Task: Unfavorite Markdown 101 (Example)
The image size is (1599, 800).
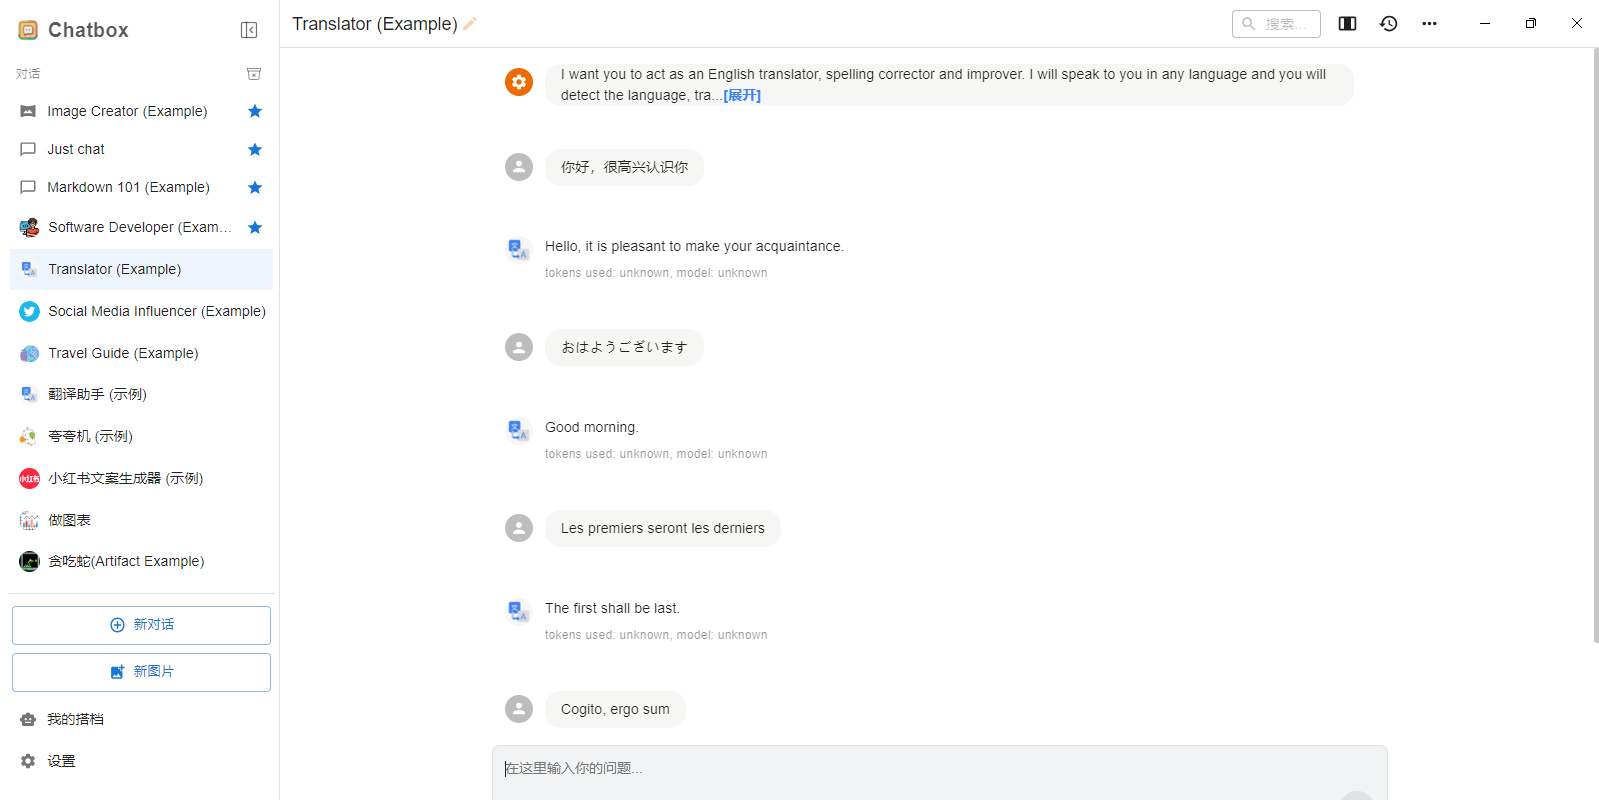Action: pyautogui.click(x=255, y=187)
